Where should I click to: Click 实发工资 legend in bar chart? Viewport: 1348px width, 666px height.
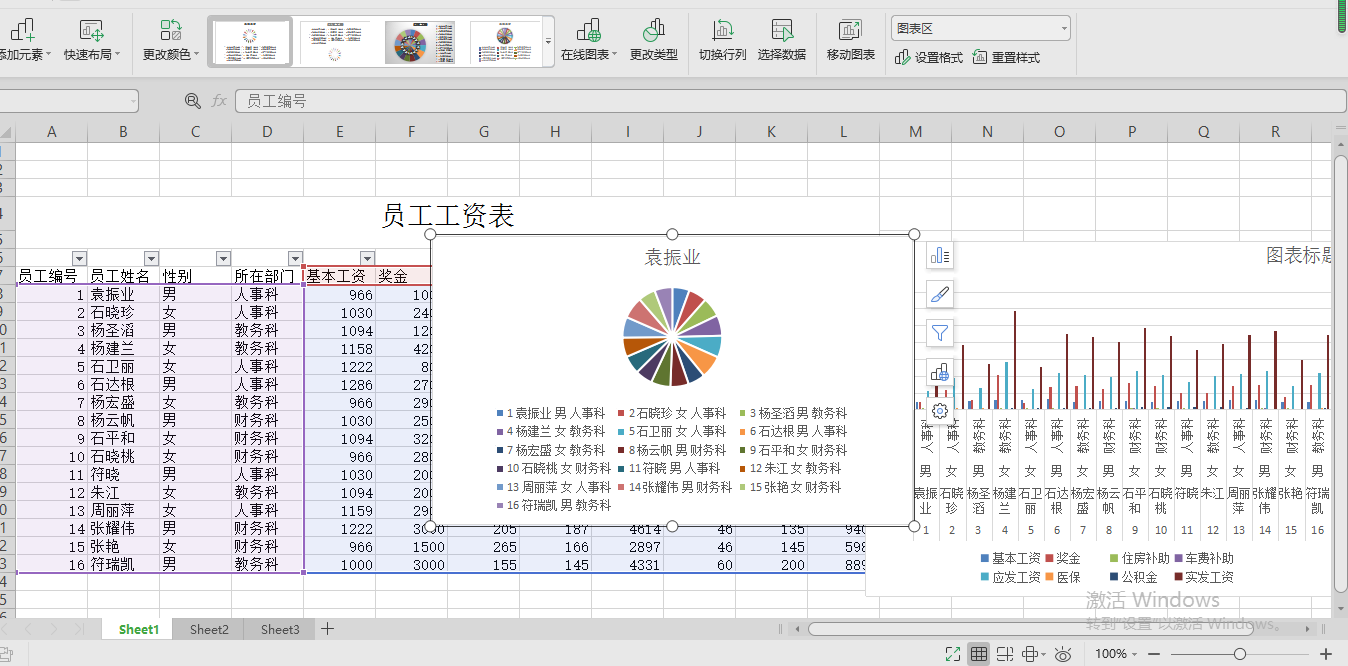click(x=1203, y=577)
